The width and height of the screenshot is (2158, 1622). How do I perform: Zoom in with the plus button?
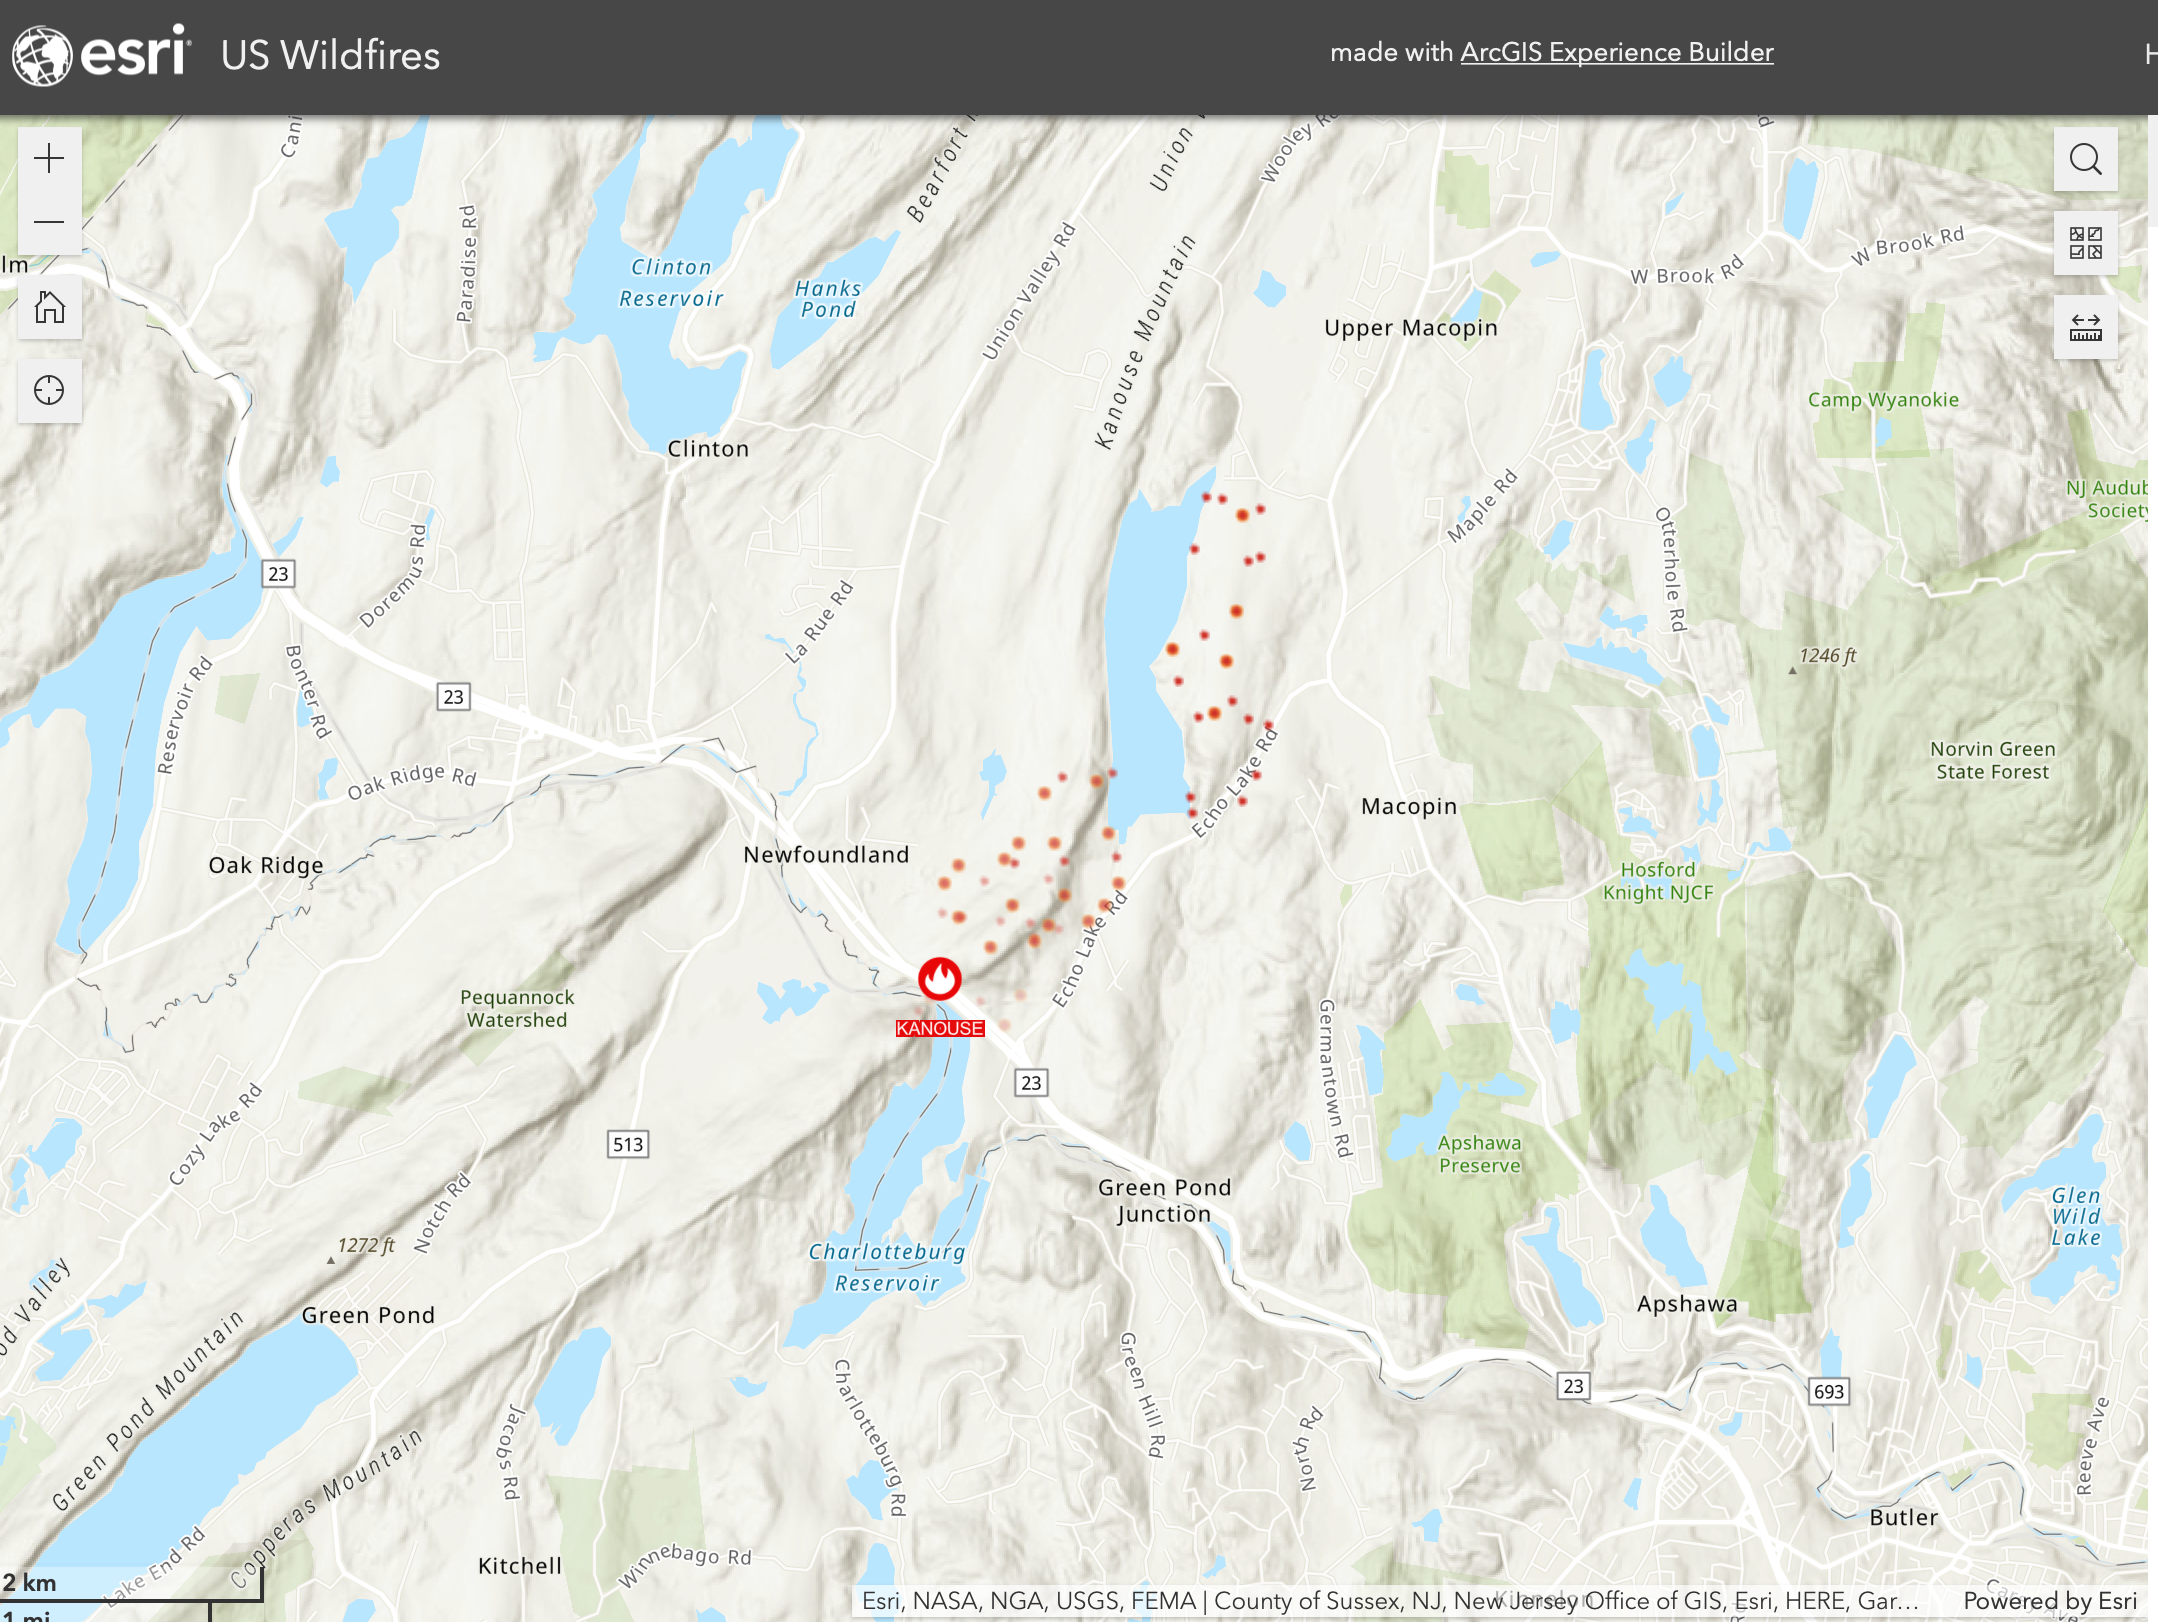coord(49,159)
